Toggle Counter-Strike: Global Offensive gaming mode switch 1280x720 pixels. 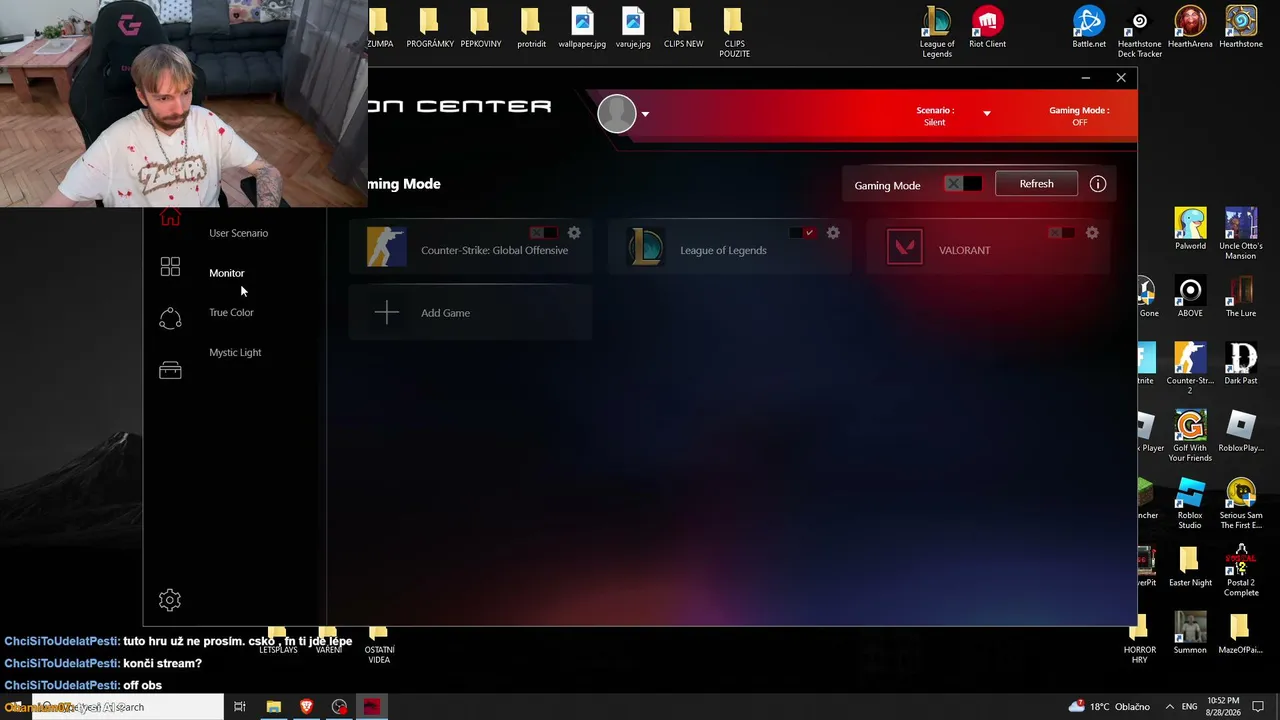click(x=544, y=233)
